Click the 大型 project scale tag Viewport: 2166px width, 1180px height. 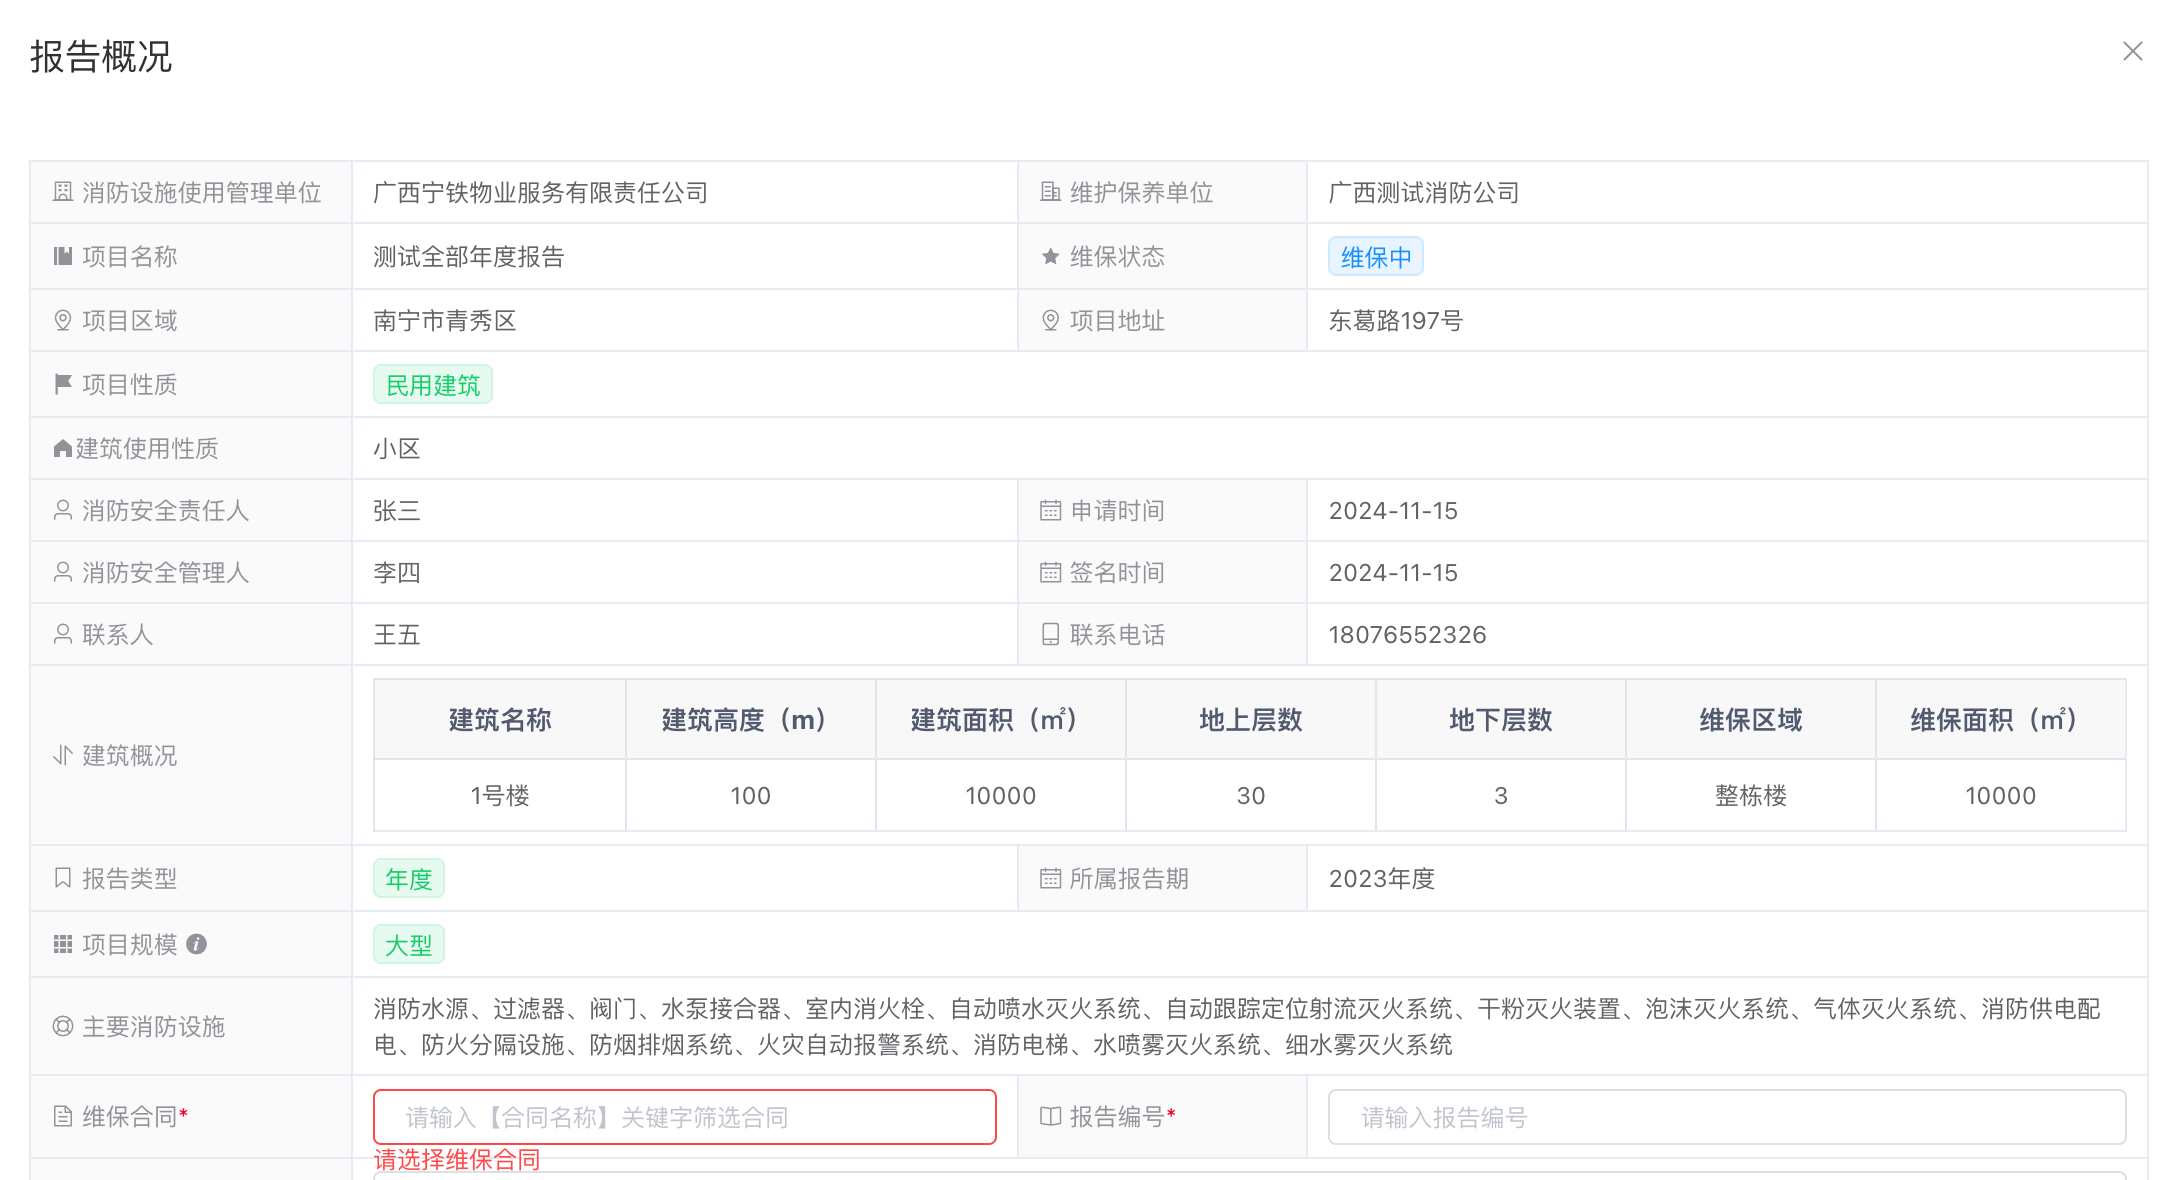(409, 945)
